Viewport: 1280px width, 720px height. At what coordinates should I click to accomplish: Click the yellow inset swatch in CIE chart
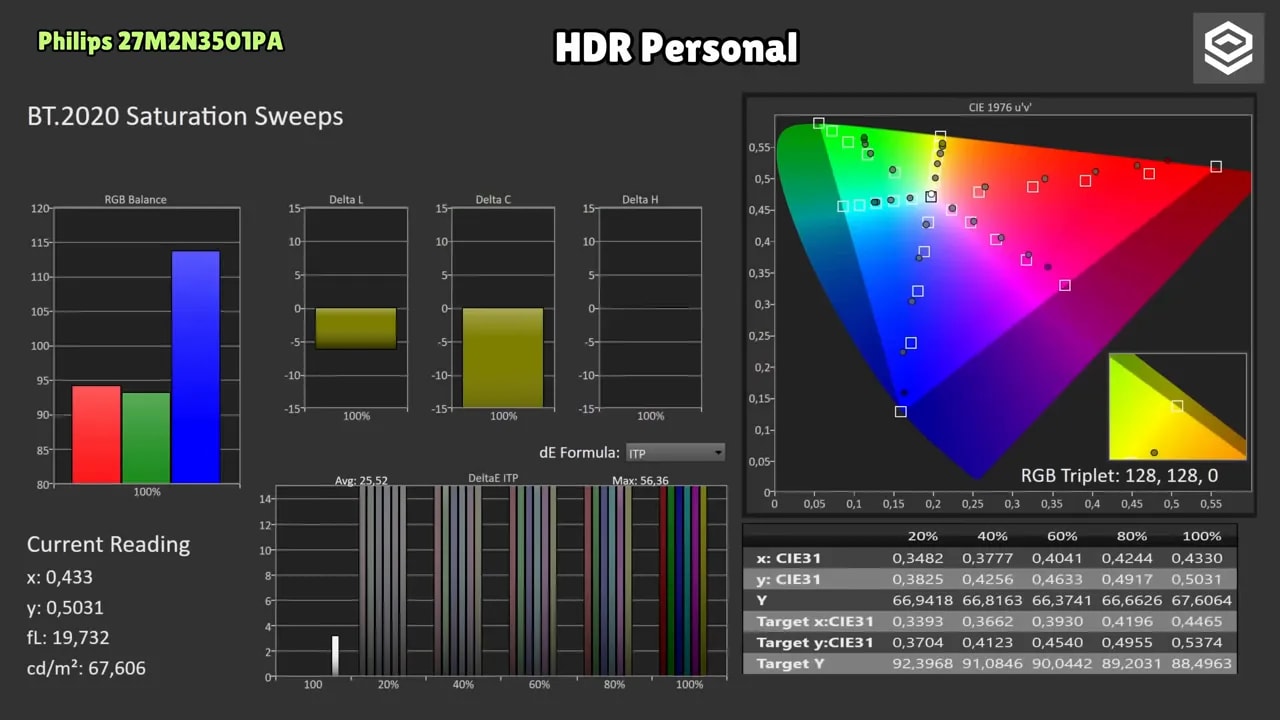pos(1178,406)
